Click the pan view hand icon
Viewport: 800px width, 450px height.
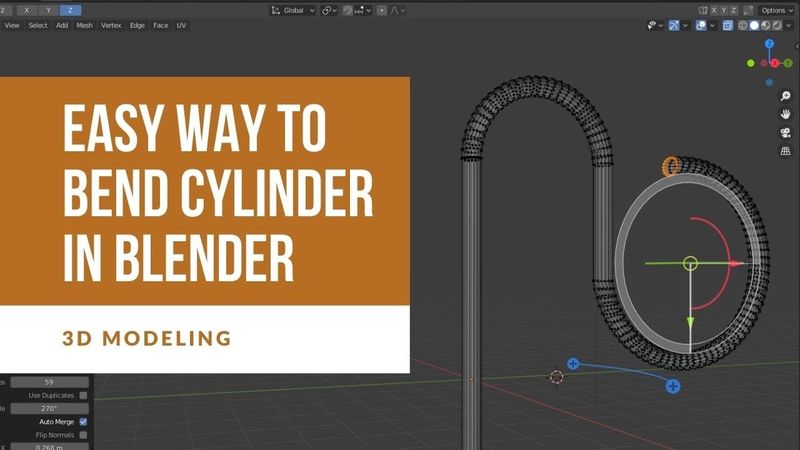[786, 114]
